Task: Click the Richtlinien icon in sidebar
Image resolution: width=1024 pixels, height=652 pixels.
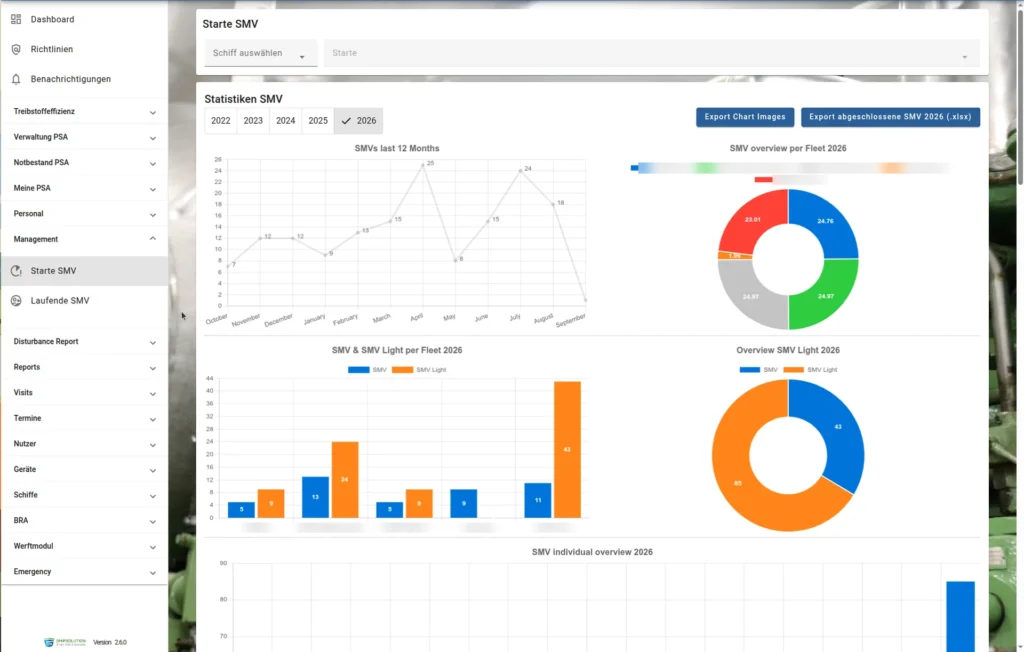Action: point(16,49)
